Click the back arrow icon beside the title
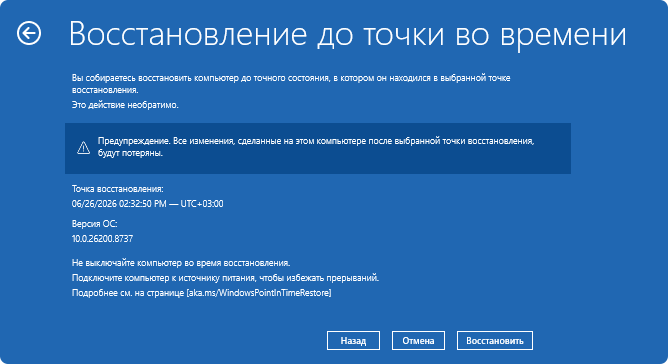The image size is (668, 364). point(29,33)
